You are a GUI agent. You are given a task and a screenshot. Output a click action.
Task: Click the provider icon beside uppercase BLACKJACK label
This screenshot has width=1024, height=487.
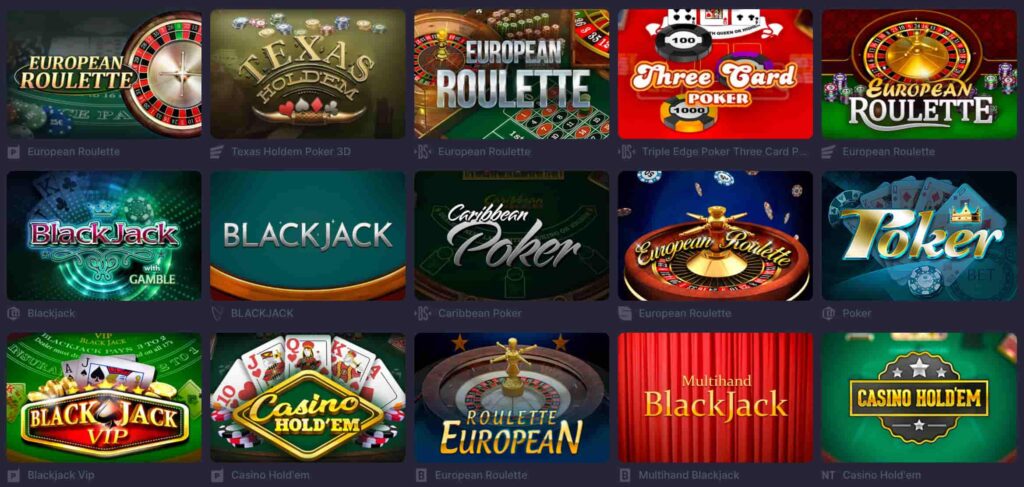tap(217, 313)
